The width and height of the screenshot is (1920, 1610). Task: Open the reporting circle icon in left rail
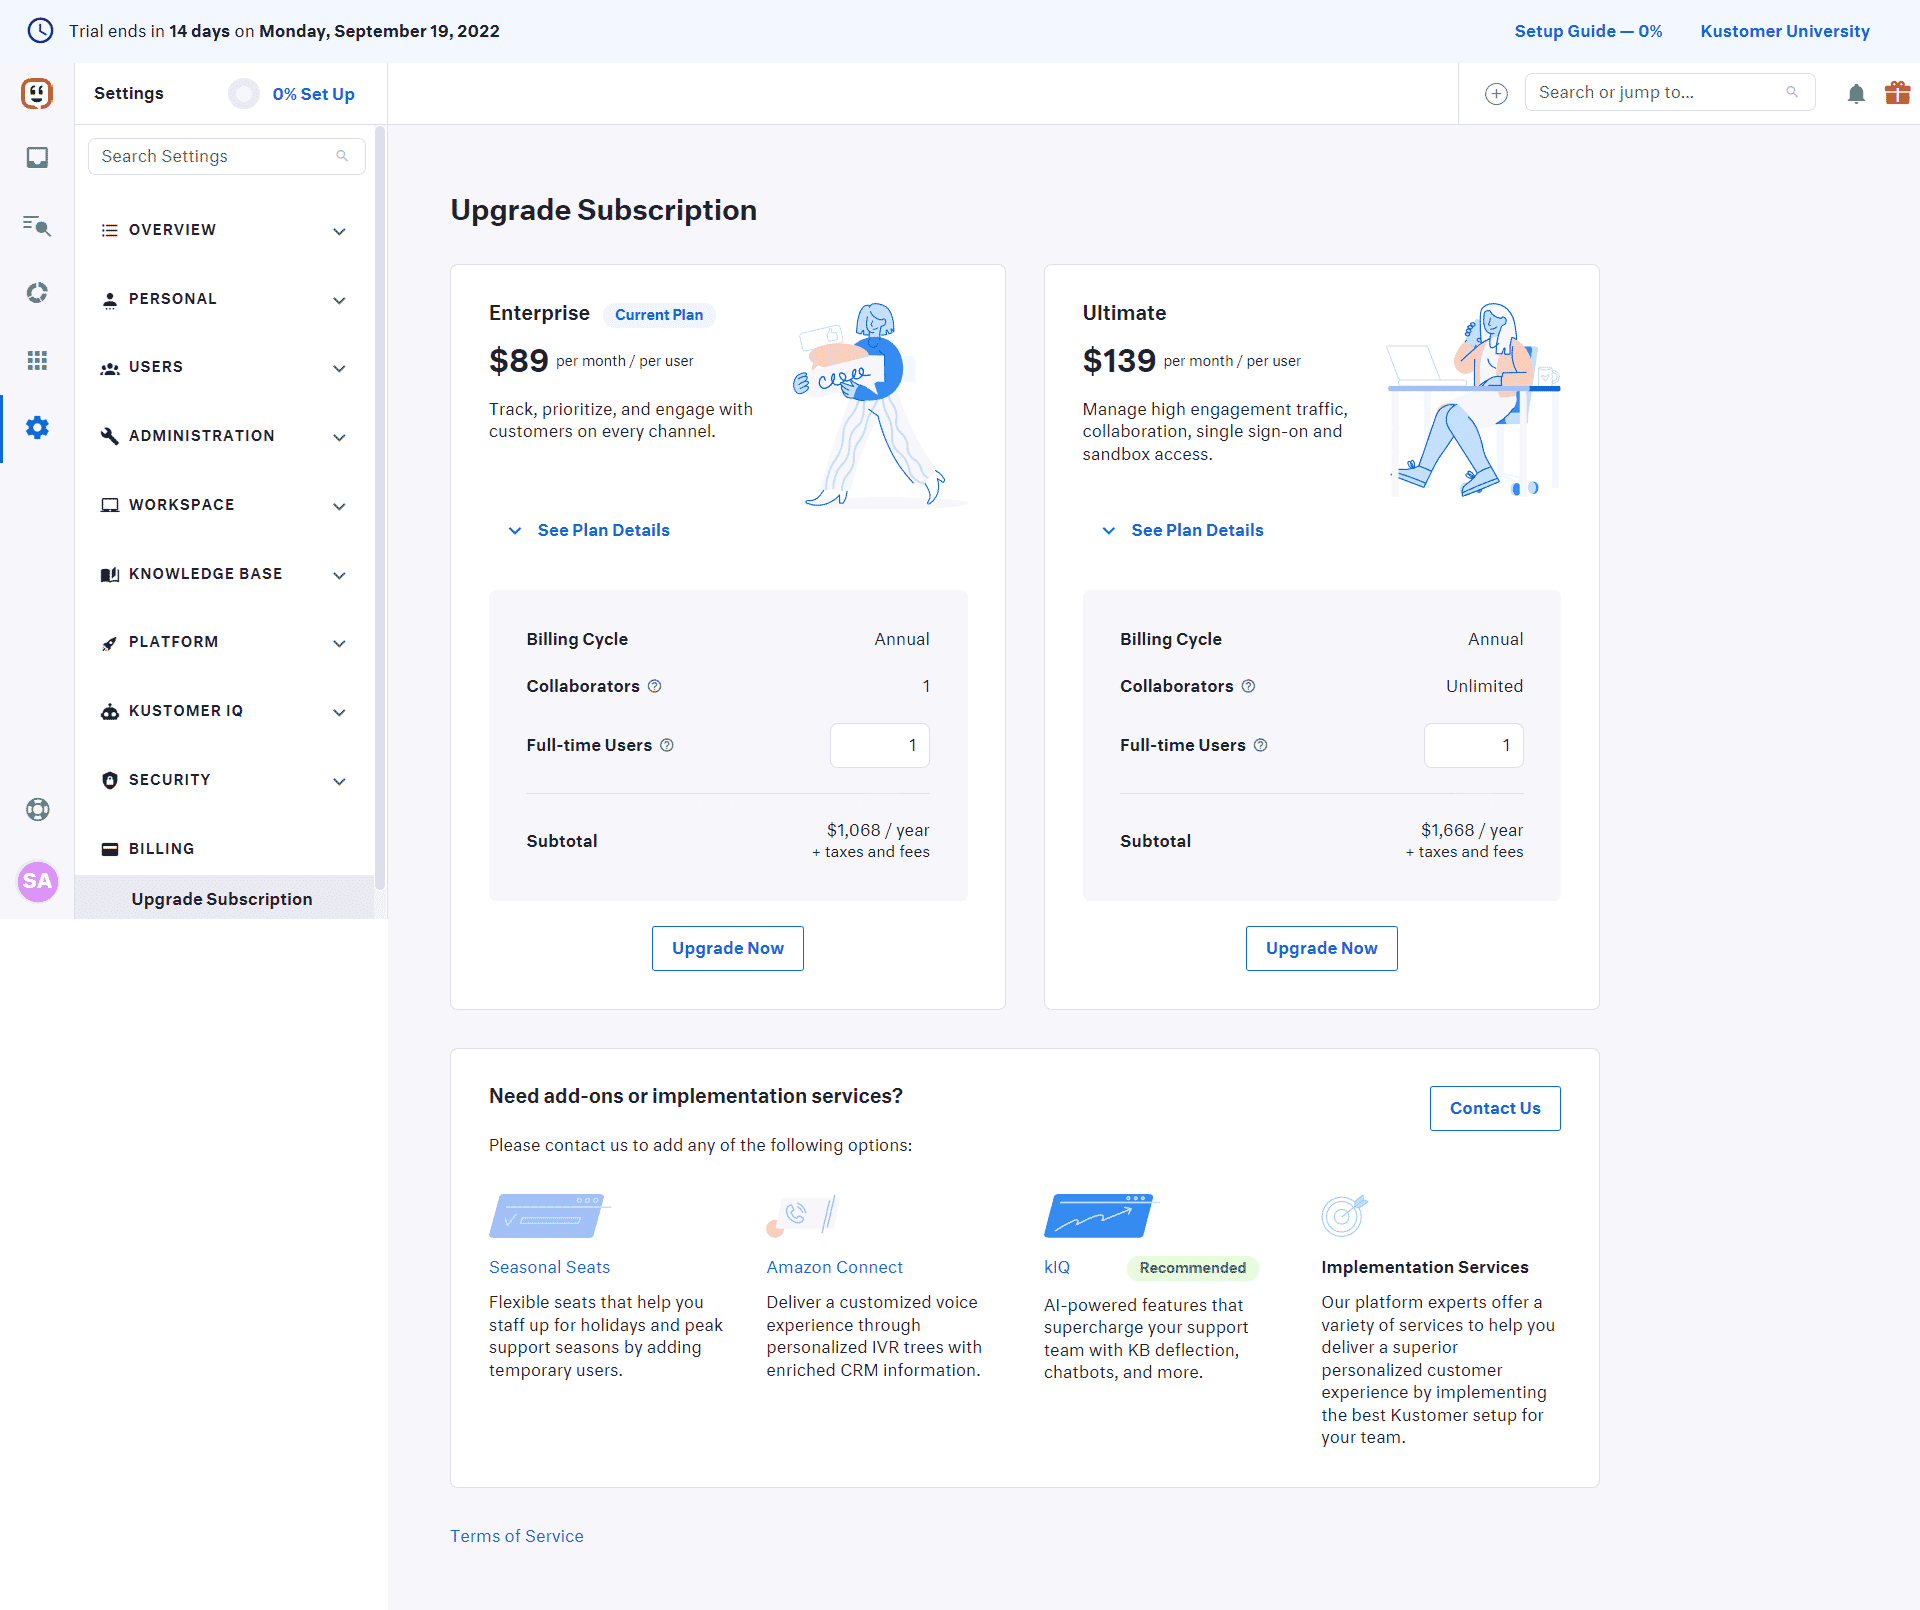[x=37, y=292]
